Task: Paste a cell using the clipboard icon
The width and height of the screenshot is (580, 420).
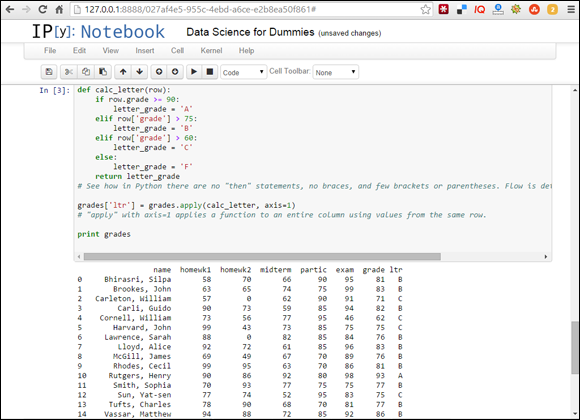Action: coord(103,72)
